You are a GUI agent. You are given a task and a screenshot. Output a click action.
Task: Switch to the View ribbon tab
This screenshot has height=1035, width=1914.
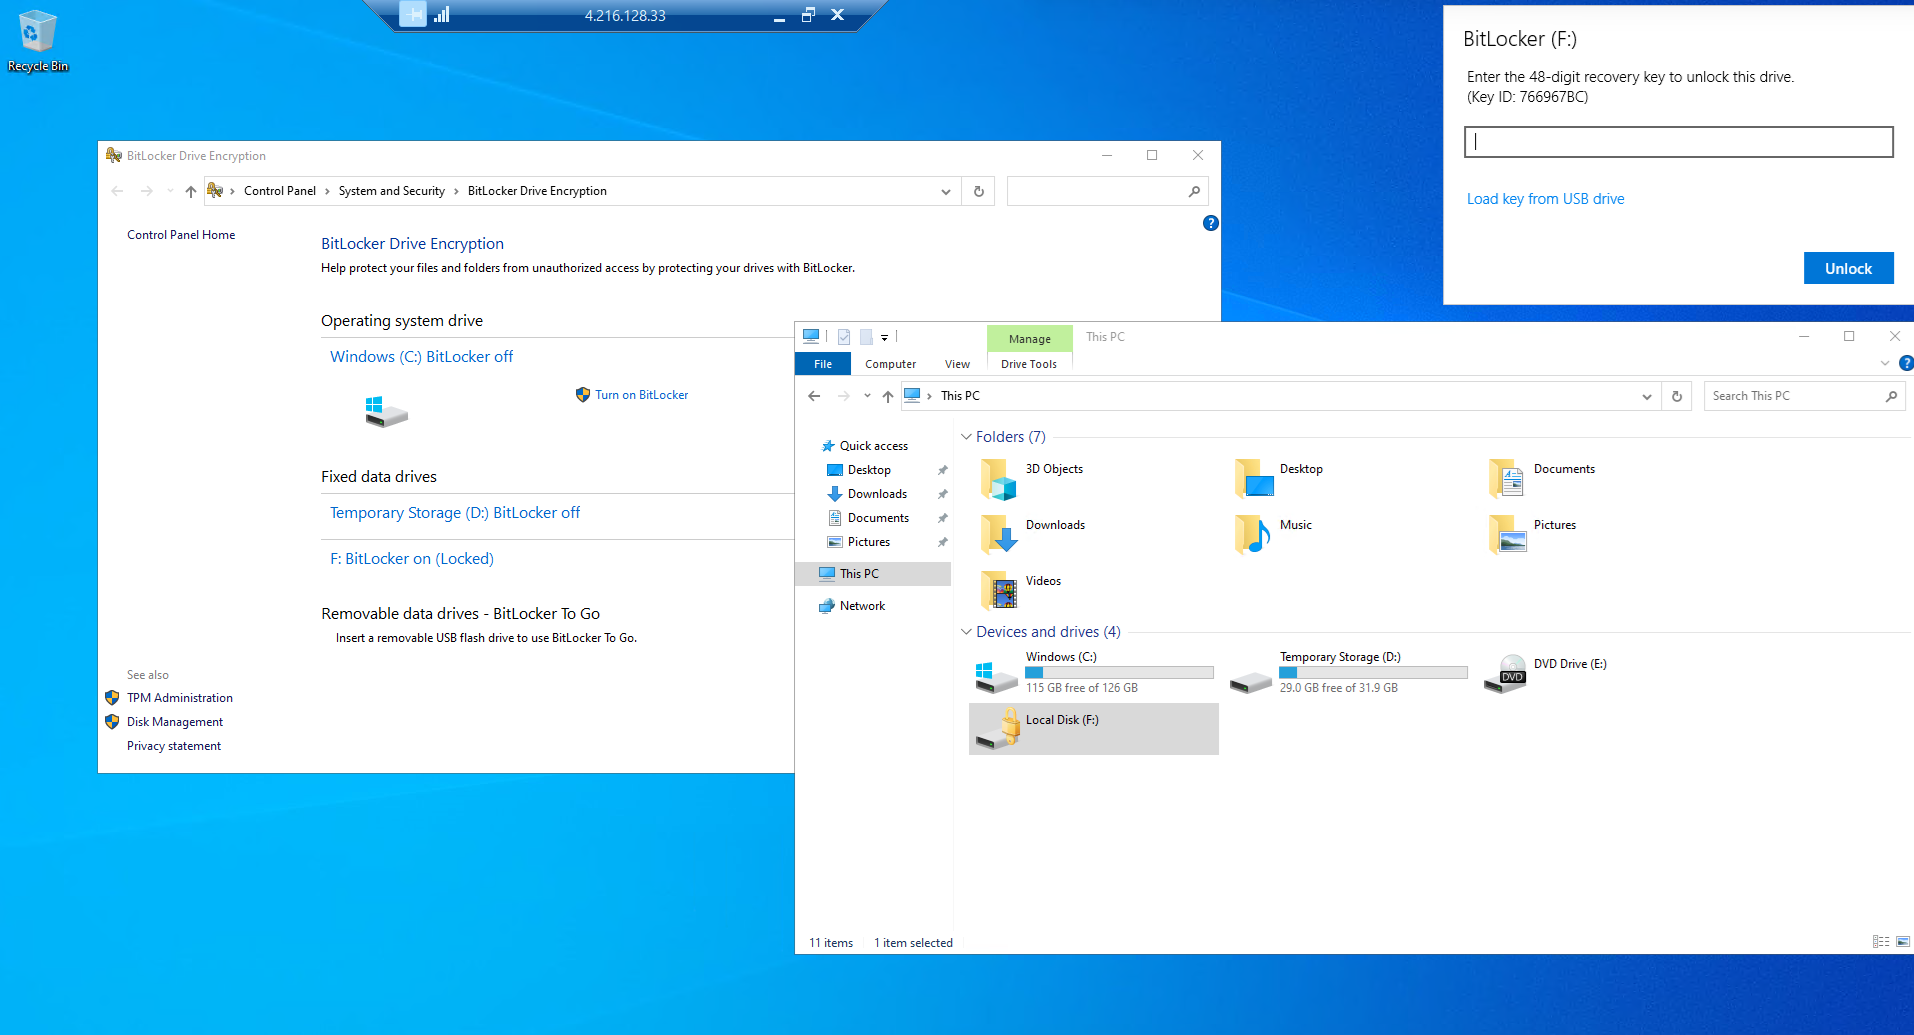[x=957, y=364]
